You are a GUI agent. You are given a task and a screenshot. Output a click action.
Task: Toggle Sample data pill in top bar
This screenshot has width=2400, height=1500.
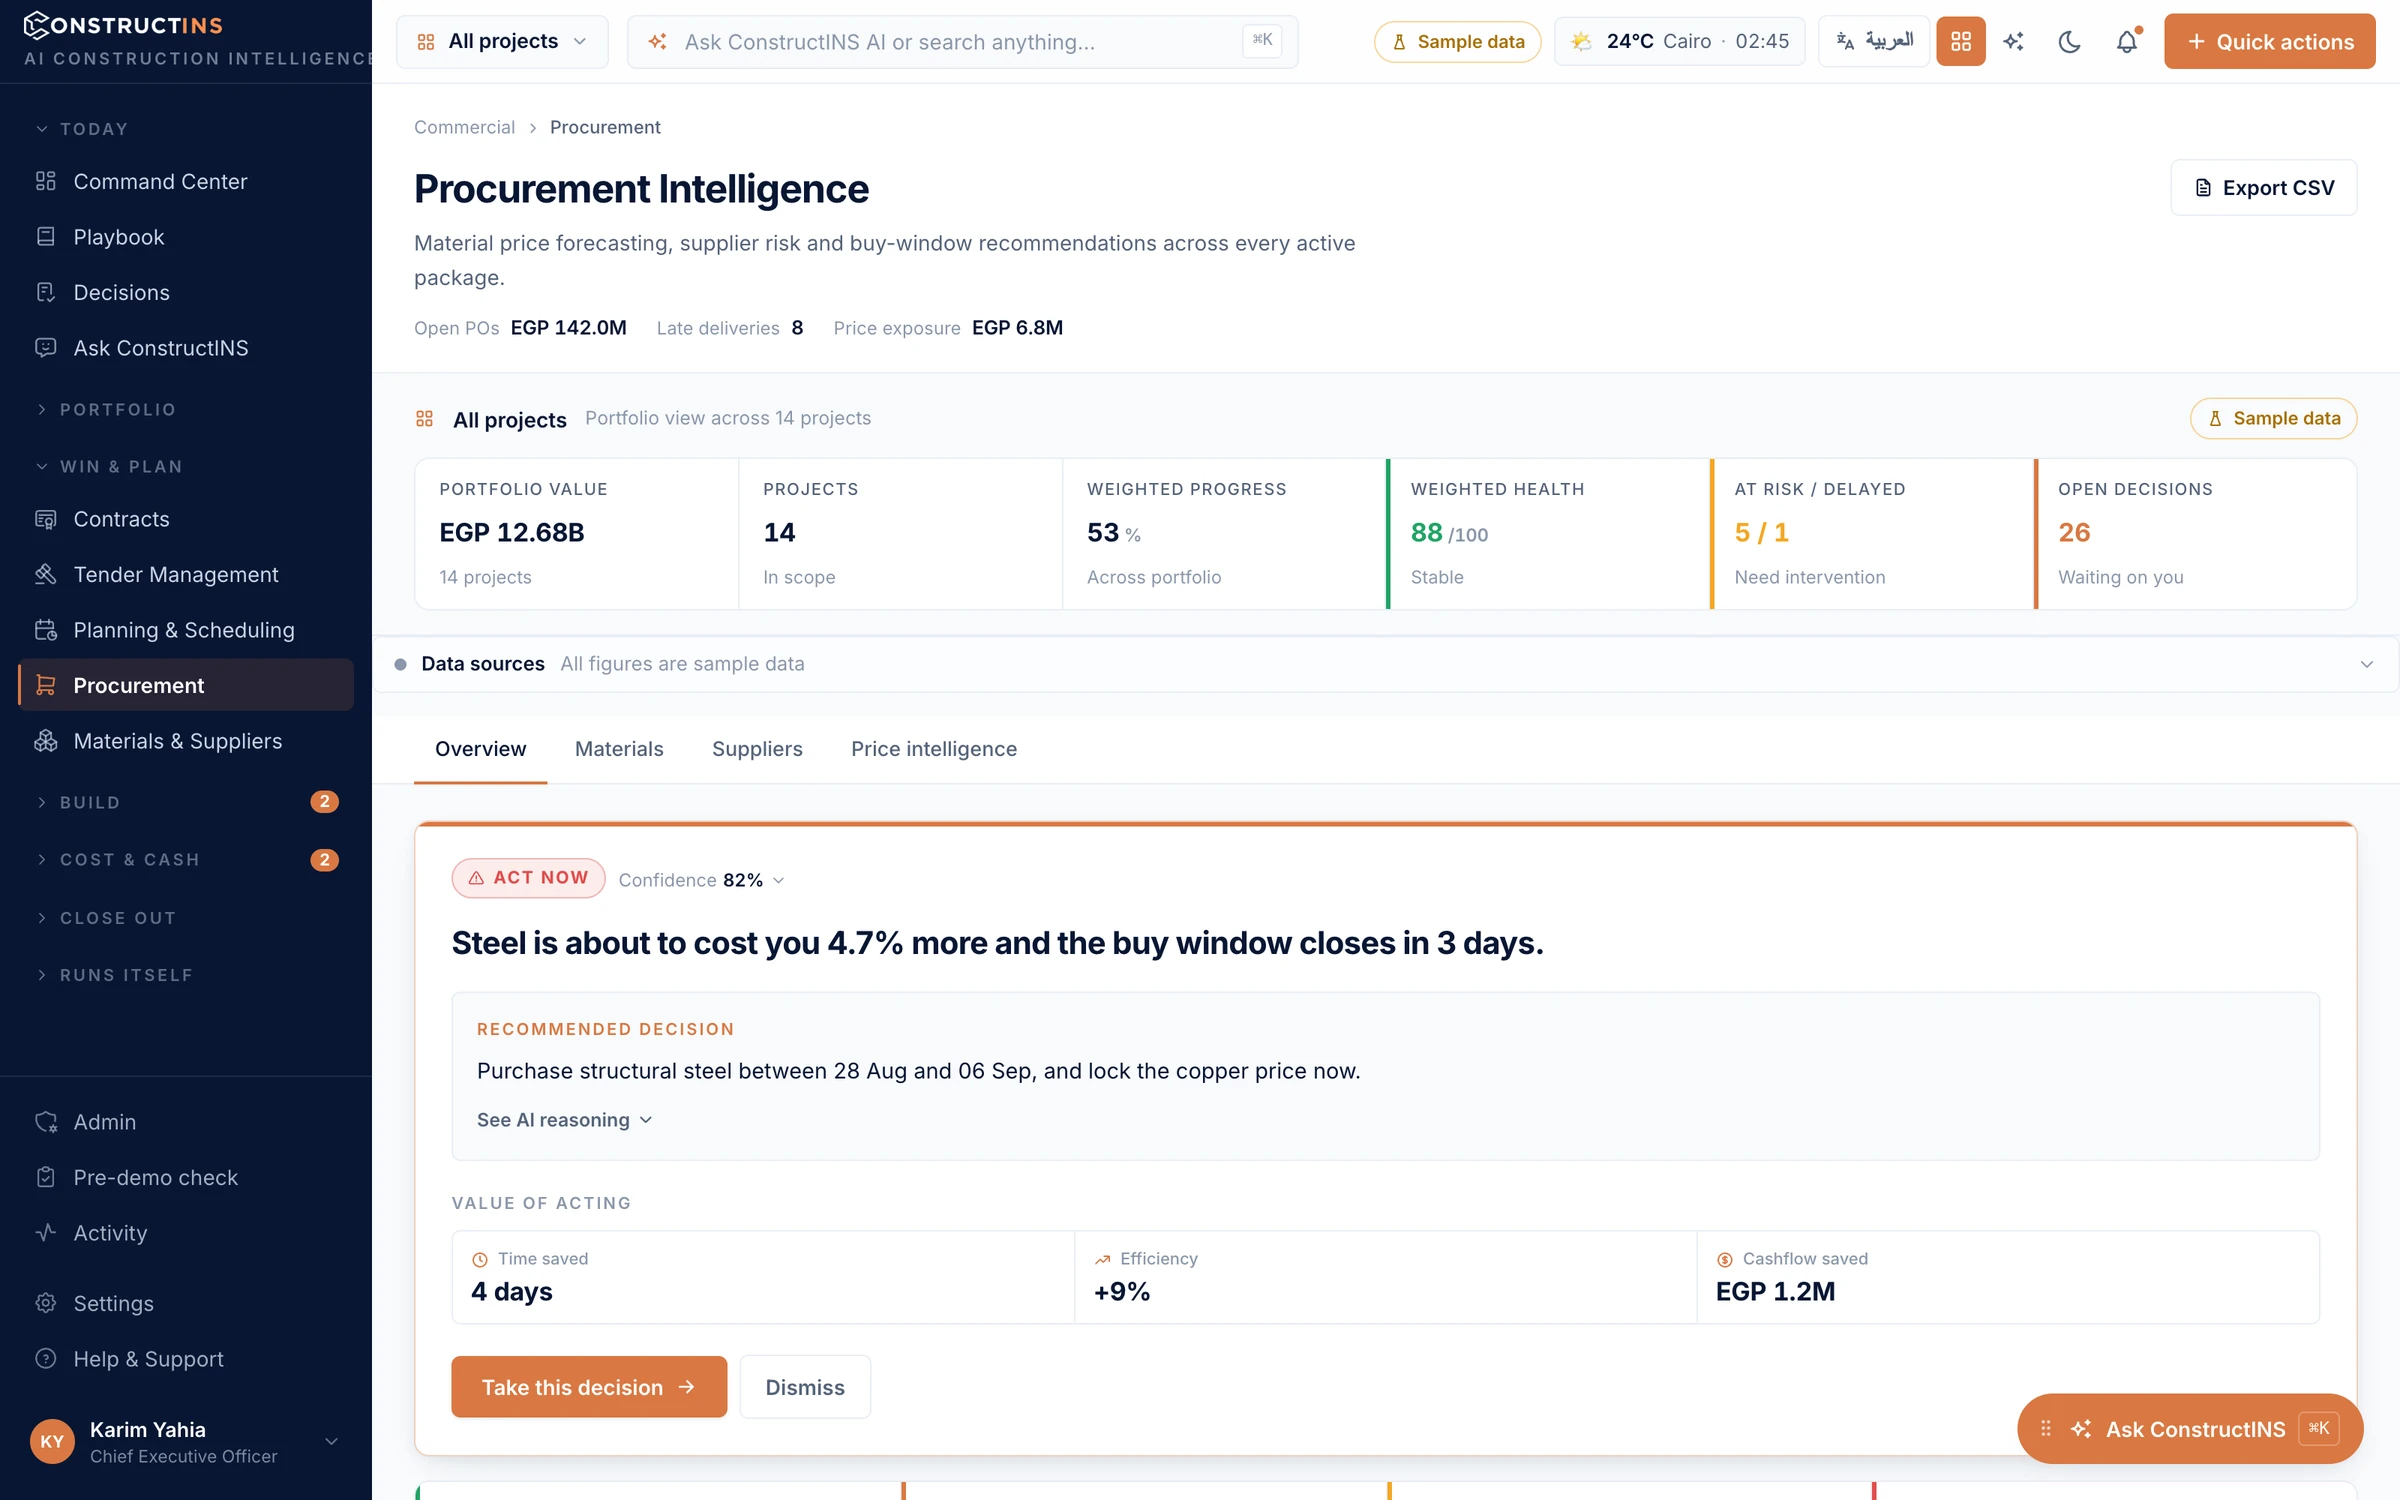tap(1457, 41)
